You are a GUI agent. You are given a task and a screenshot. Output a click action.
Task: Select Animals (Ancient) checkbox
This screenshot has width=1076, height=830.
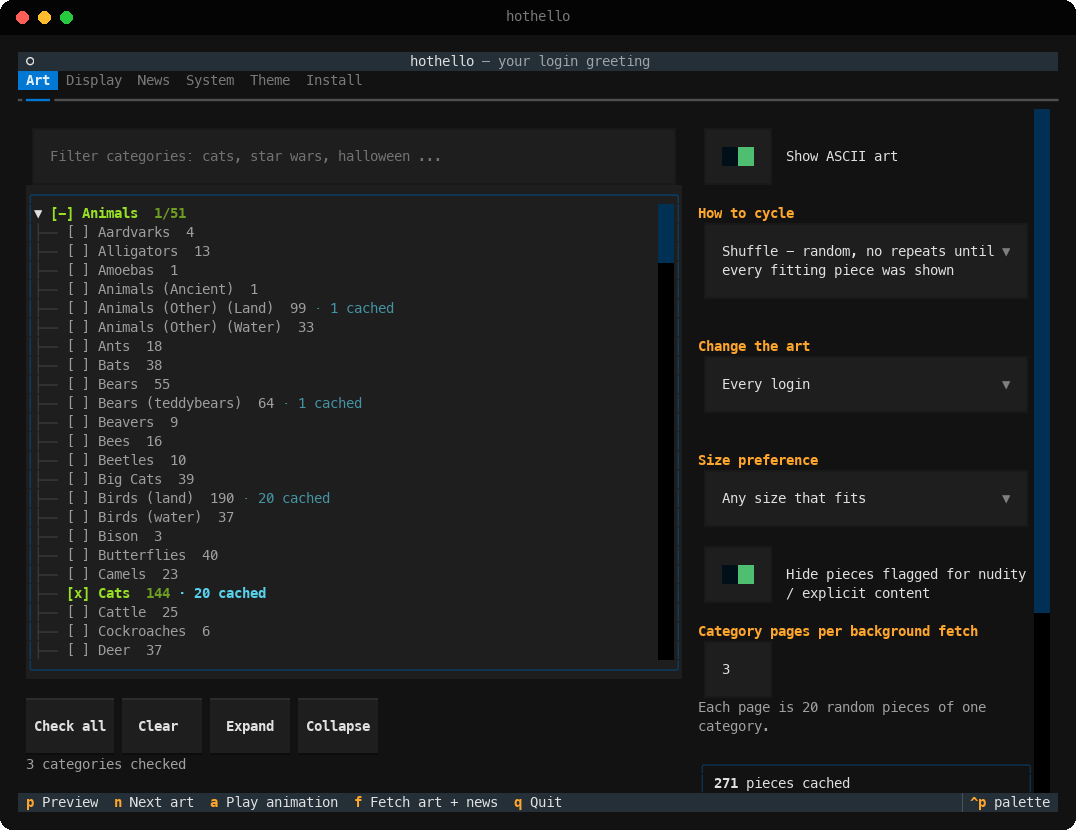pyautogui.click(x=78, y=289)
